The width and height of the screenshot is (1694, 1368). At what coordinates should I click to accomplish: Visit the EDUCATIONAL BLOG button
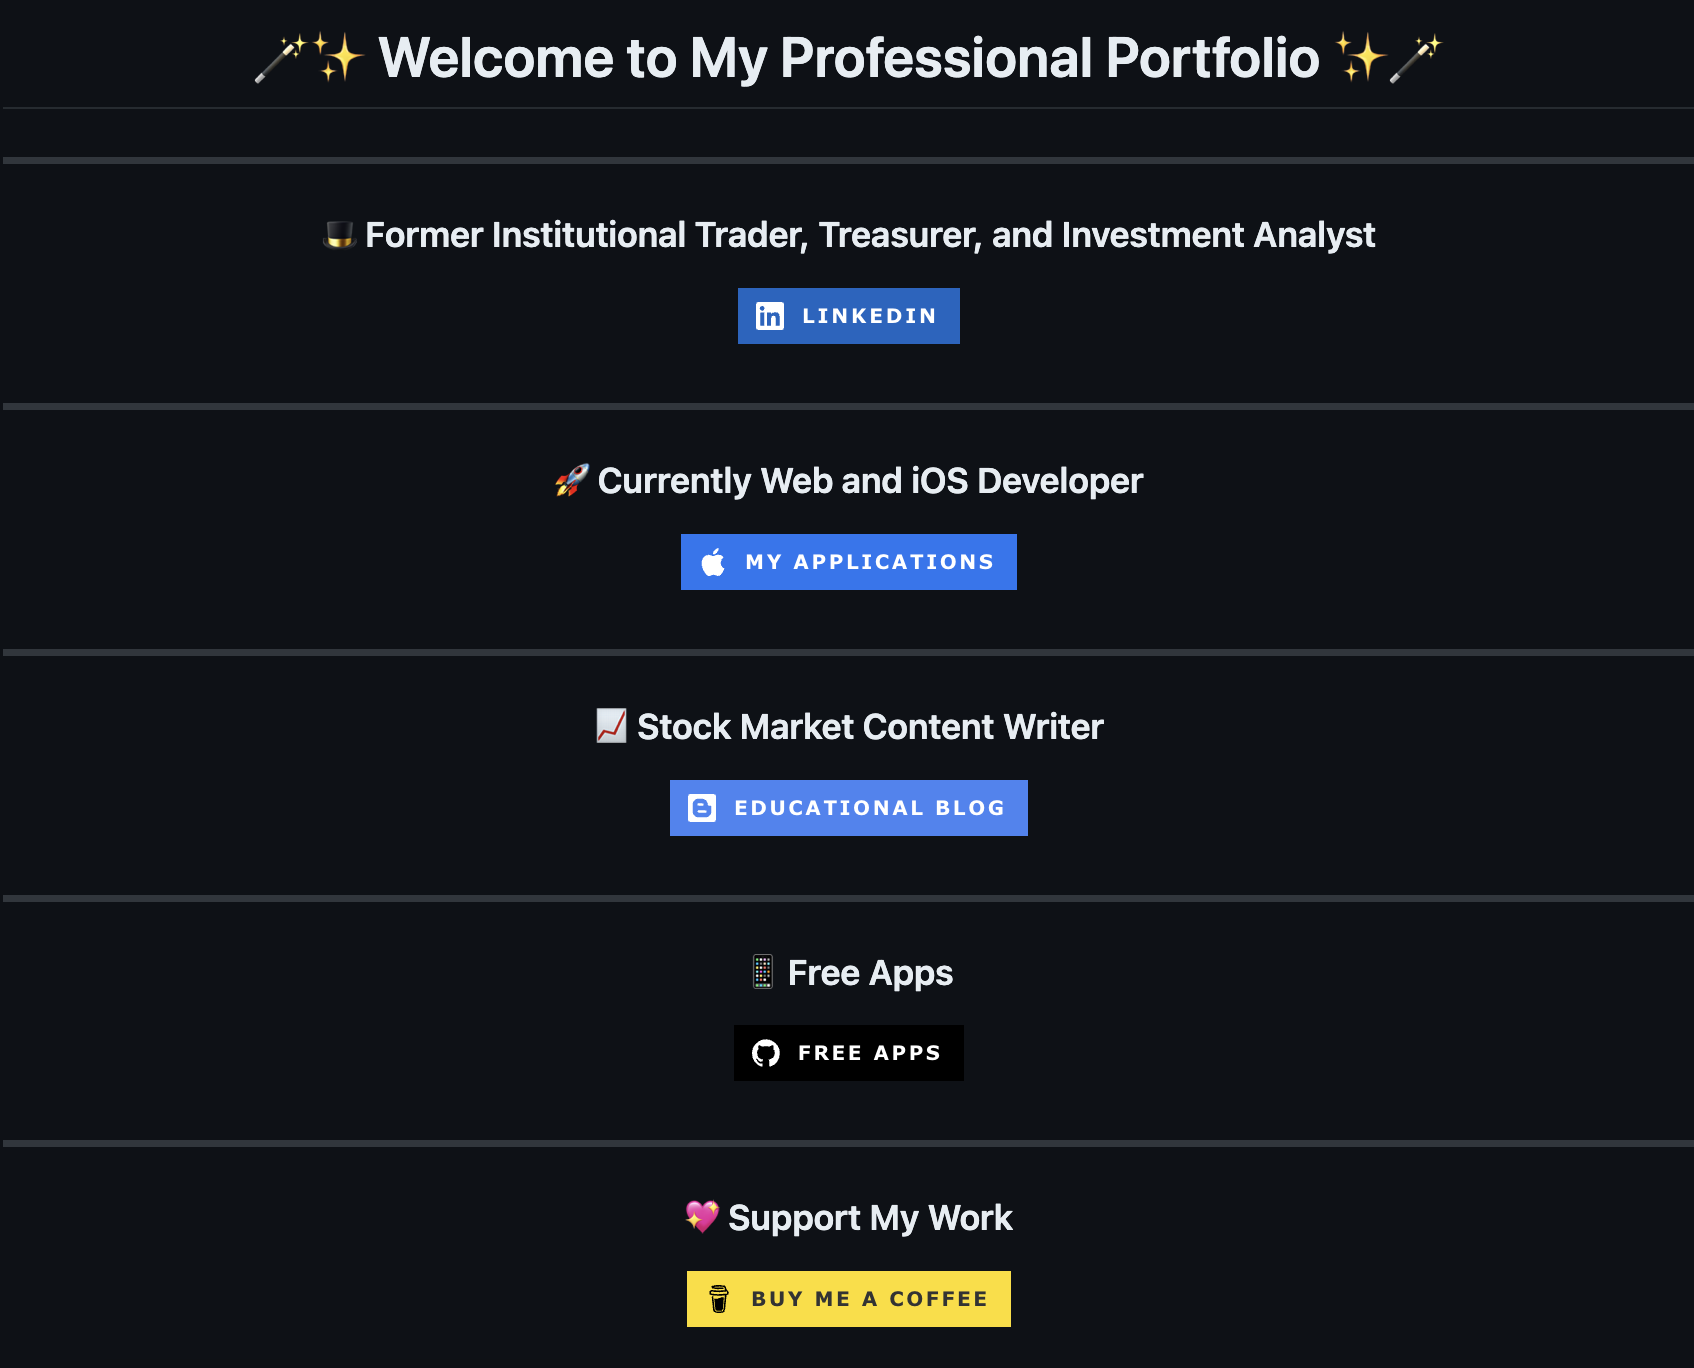869,808
